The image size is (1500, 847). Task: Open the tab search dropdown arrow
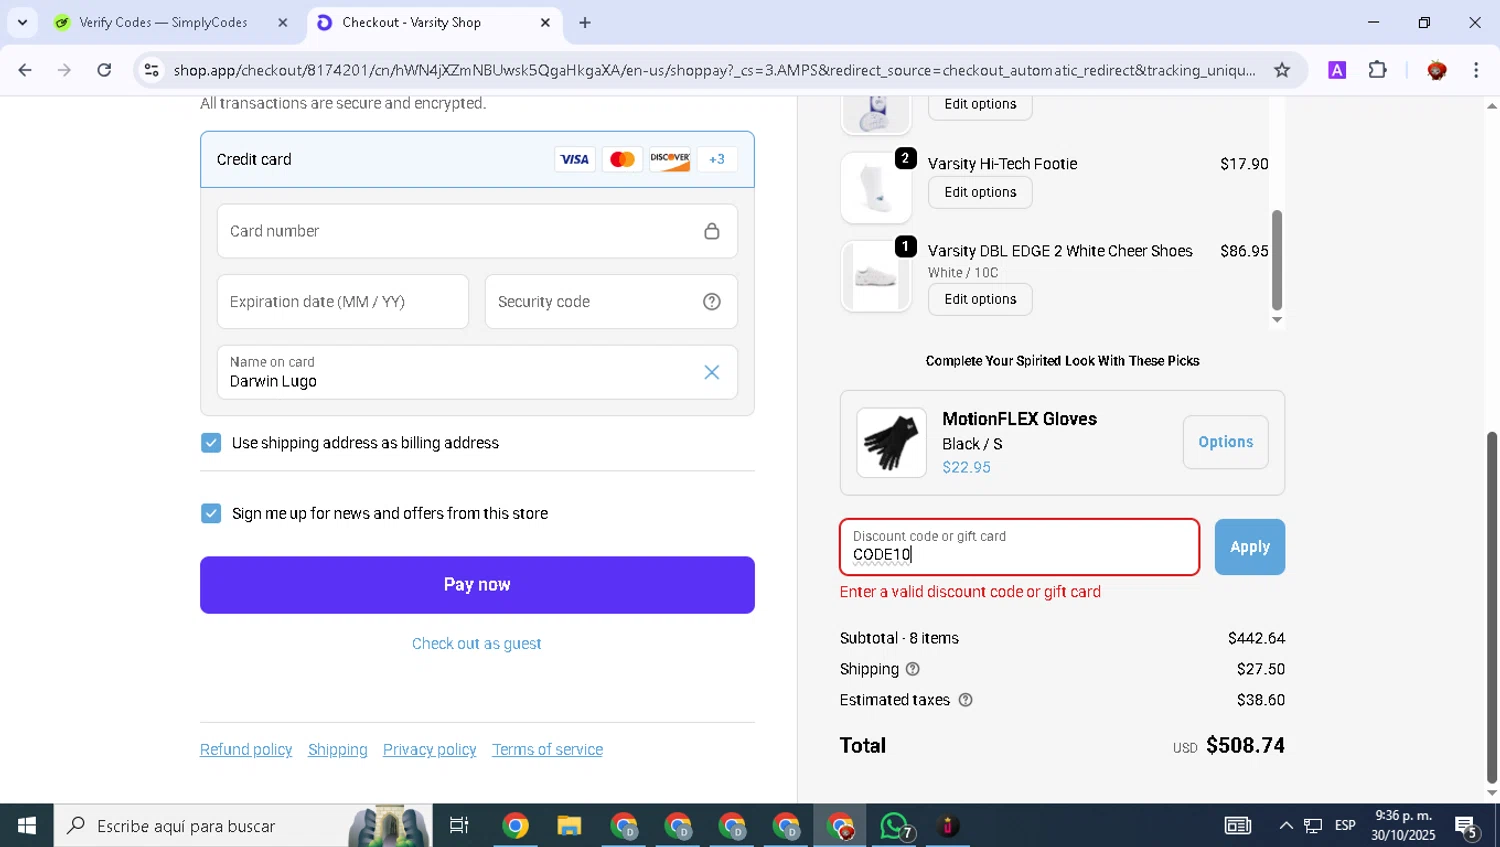(x=22, y=22)
